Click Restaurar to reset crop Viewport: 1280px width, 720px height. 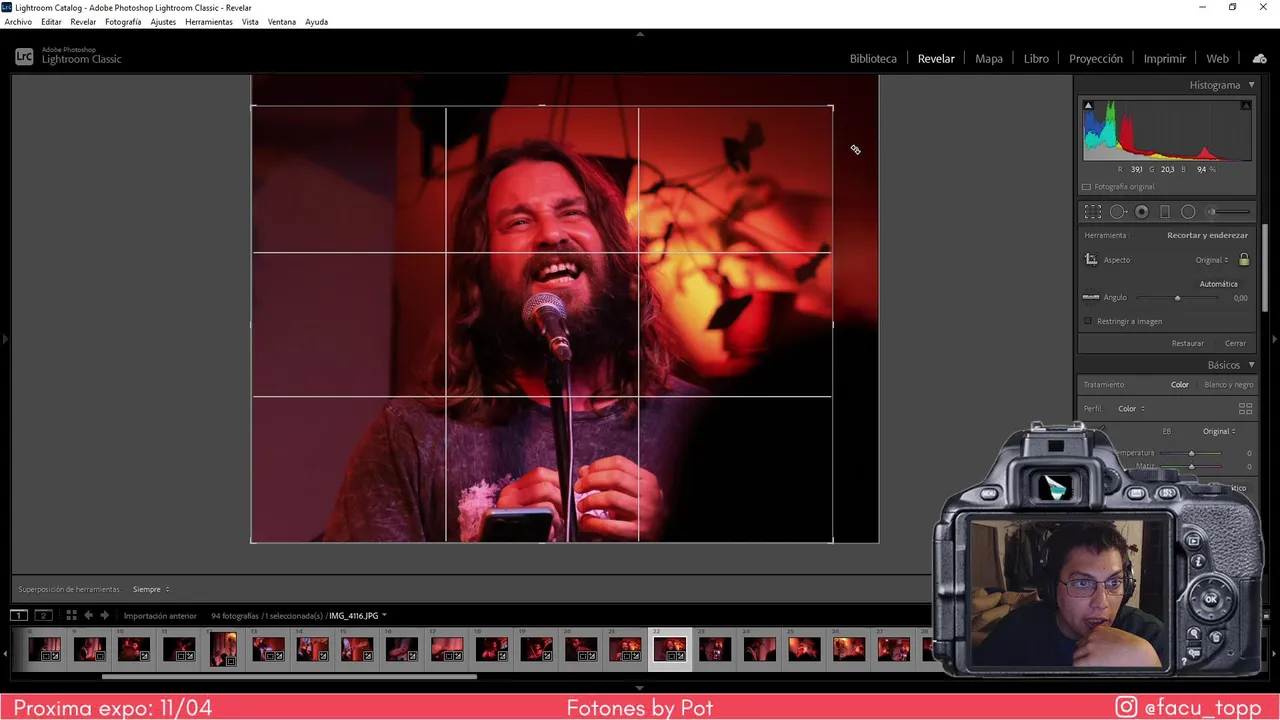click(x=1188, y=343)
